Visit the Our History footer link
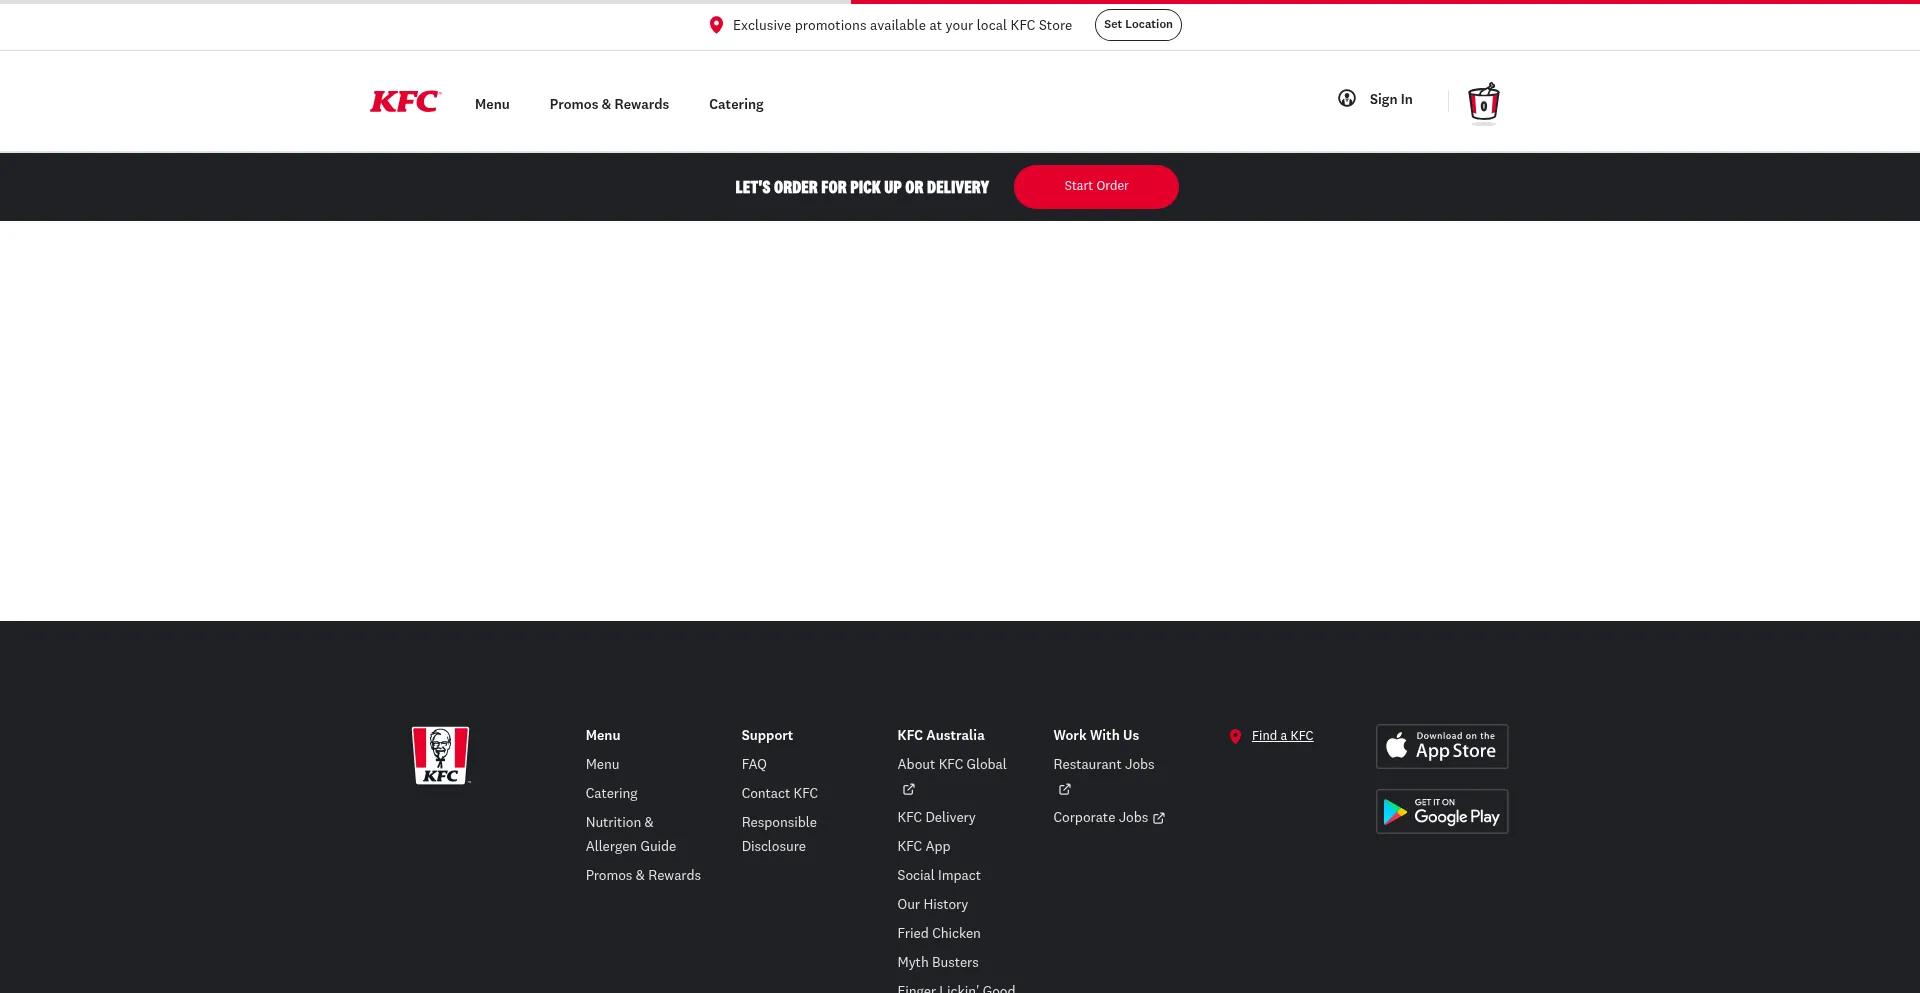The width and height of the screenshot is (1920, 993). [932, 904]
